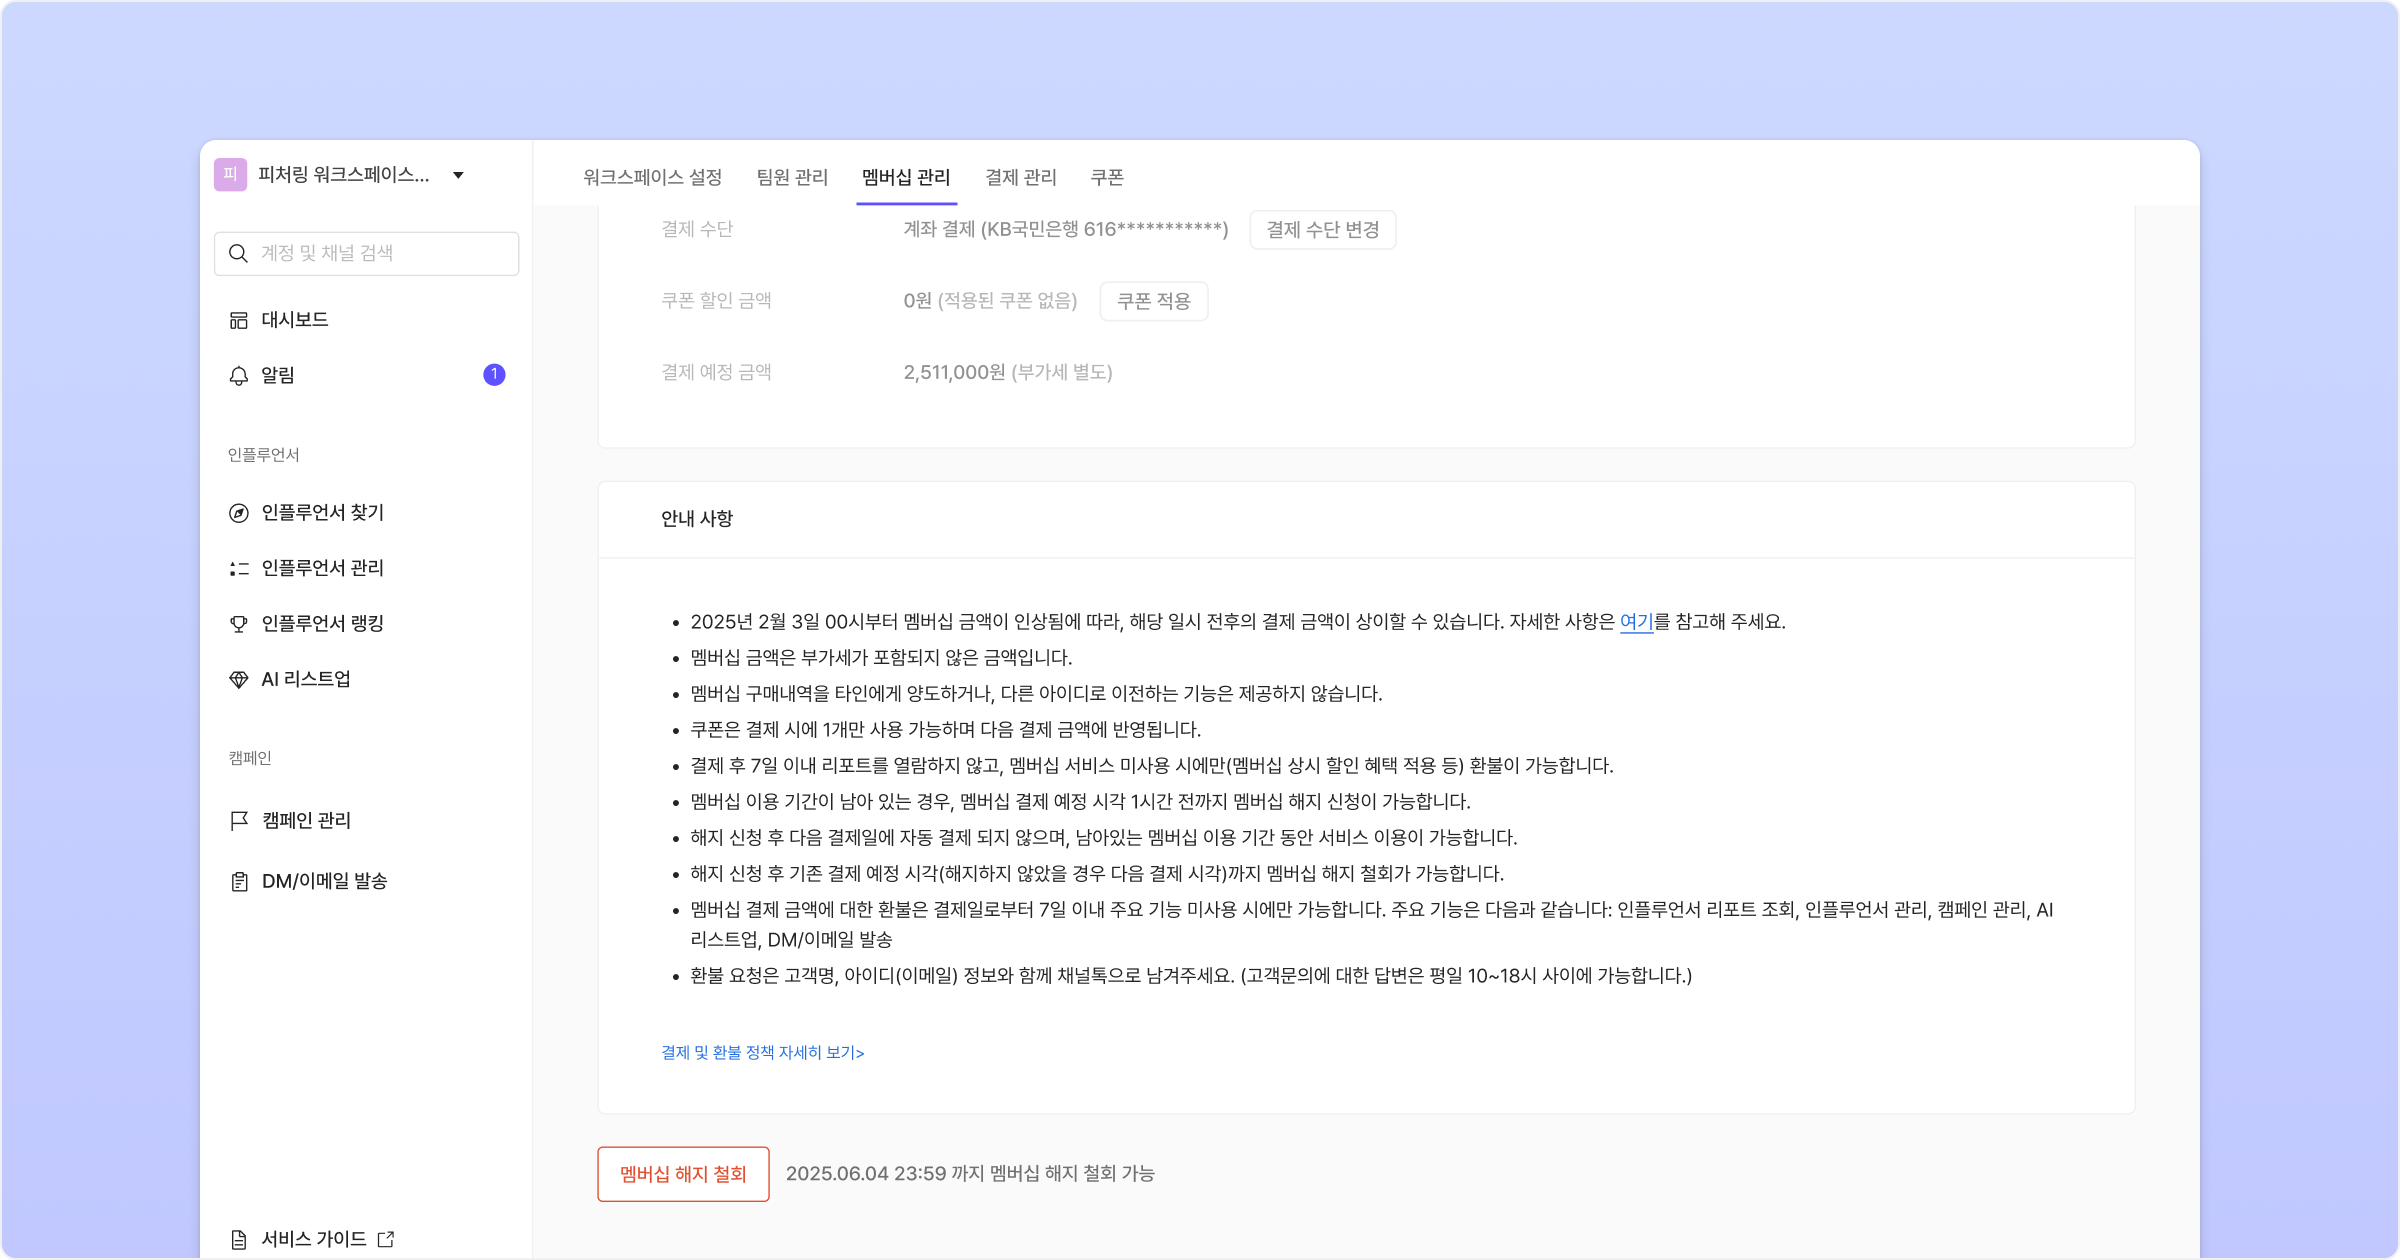Click the diamond icon for AI 리스트업

(238, 680)
